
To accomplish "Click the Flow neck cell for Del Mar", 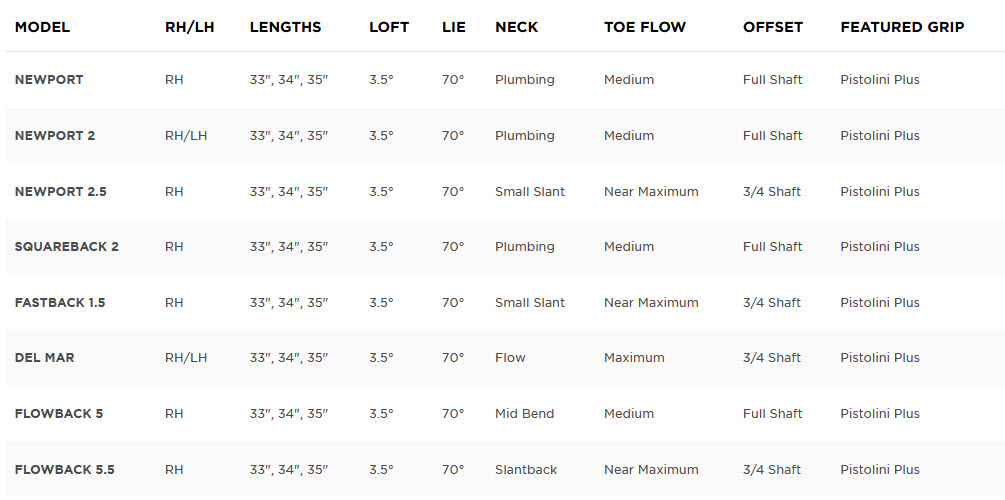I will tap(510, 358).
